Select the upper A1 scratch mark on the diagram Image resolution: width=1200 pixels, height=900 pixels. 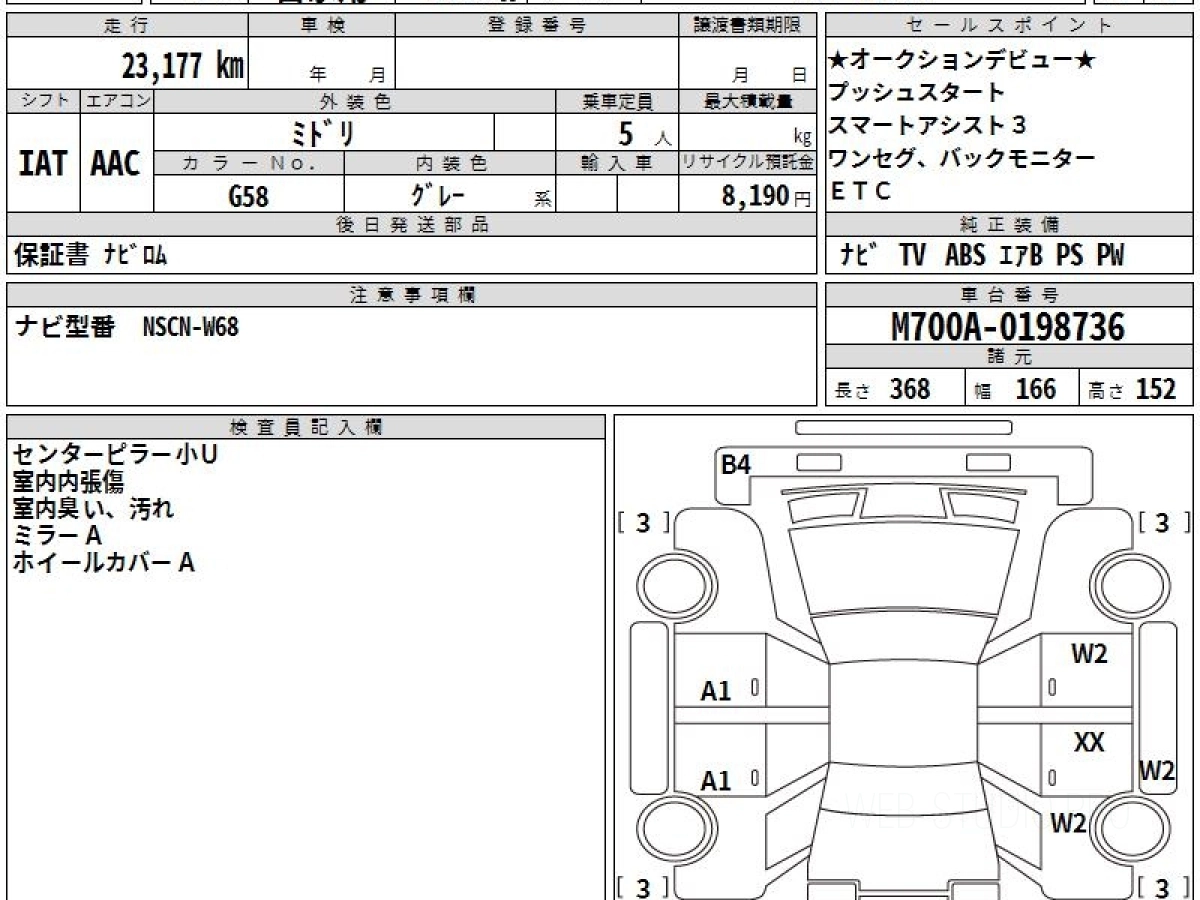715,691
